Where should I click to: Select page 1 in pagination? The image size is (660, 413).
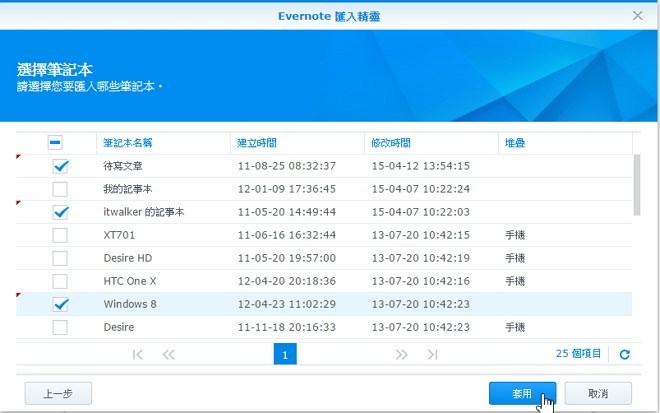tap(285, 354)
